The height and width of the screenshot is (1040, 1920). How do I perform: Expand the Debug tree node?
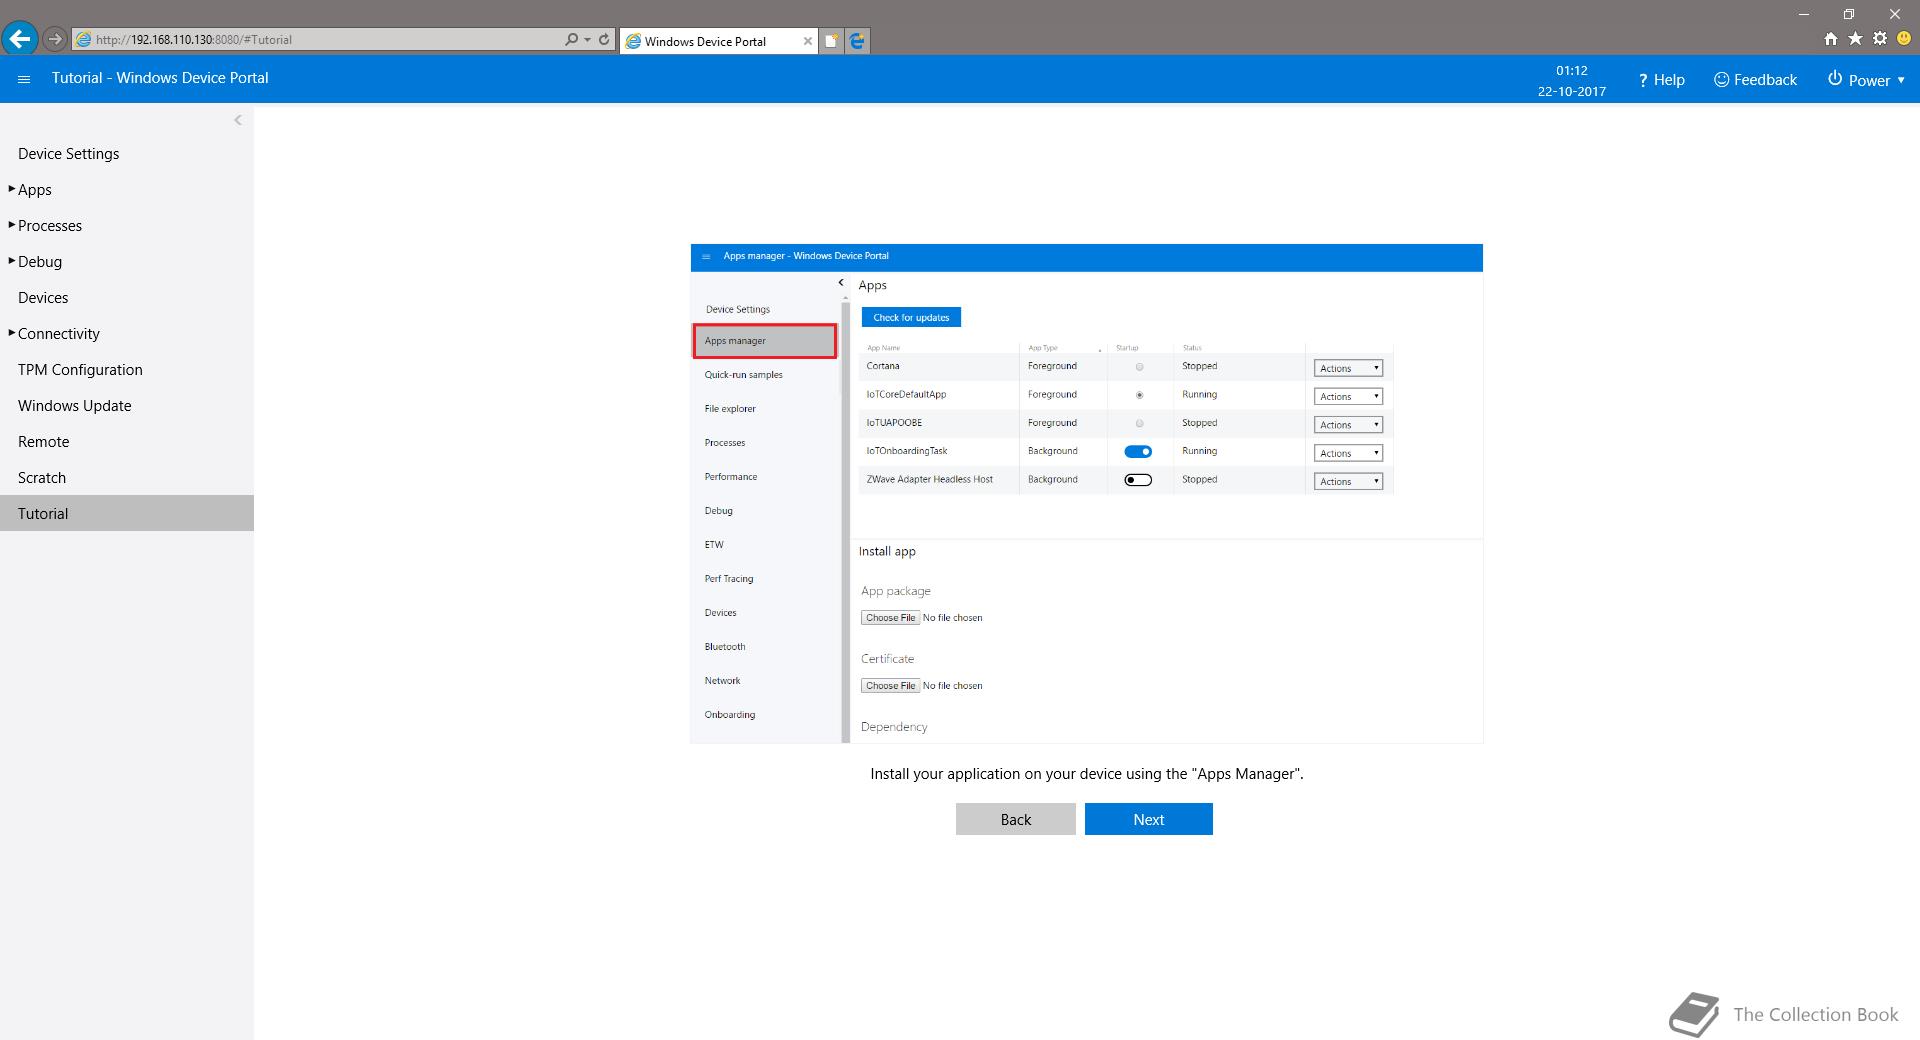(x=12, y=261)
